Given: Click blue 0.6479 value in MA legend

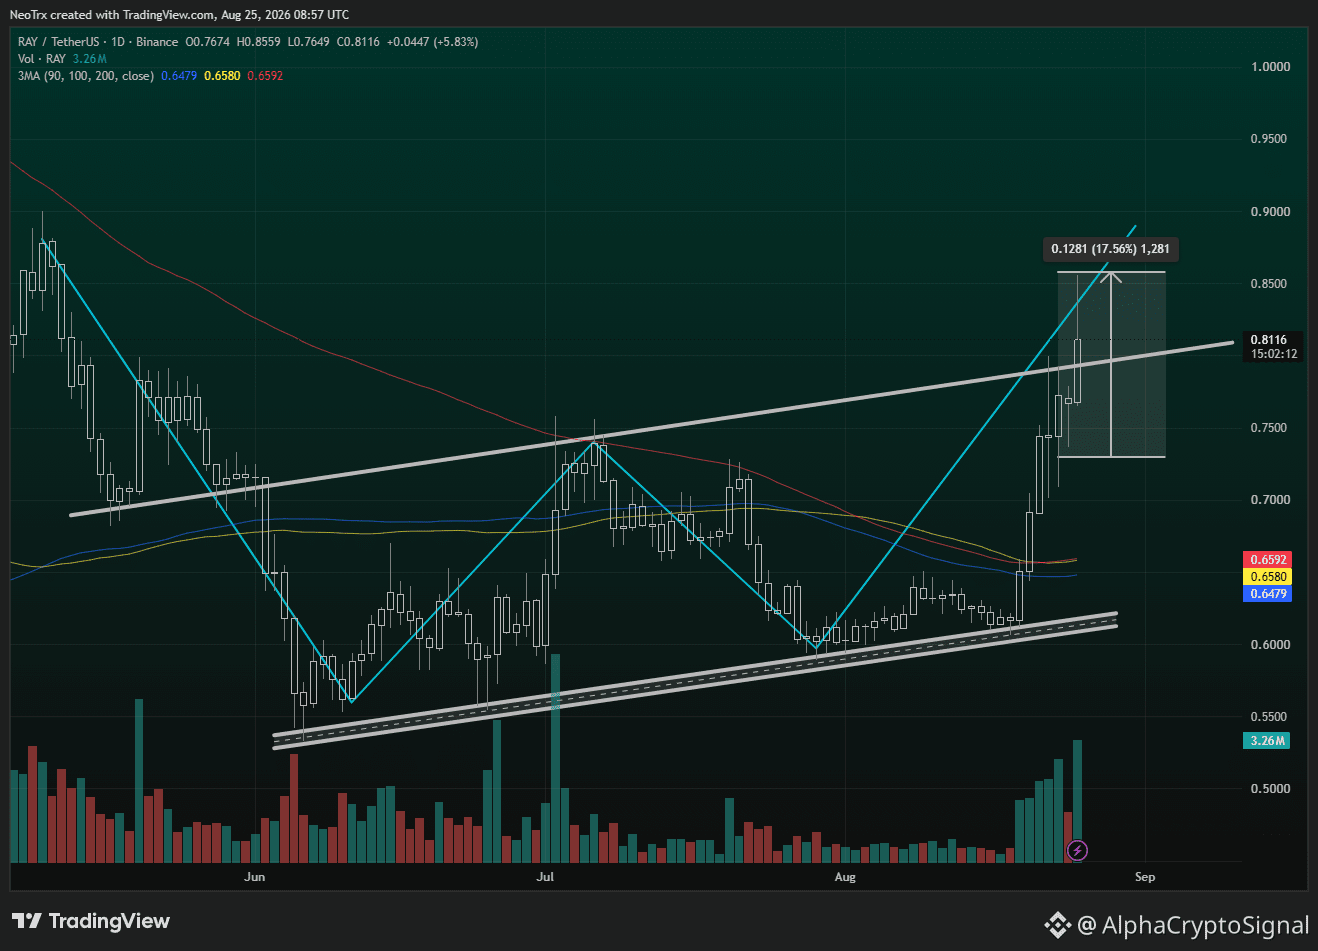Looking at the screenshot, I should 179,76.
